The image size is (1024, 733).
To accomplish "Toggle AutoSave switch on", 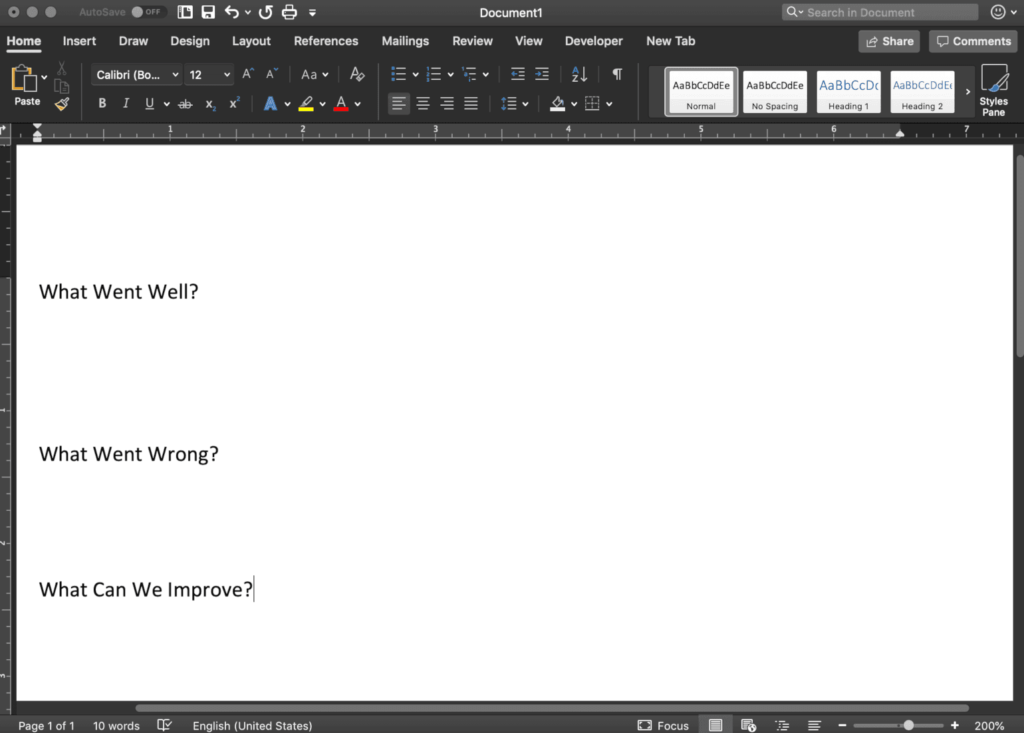I will [x=146, y=12].
